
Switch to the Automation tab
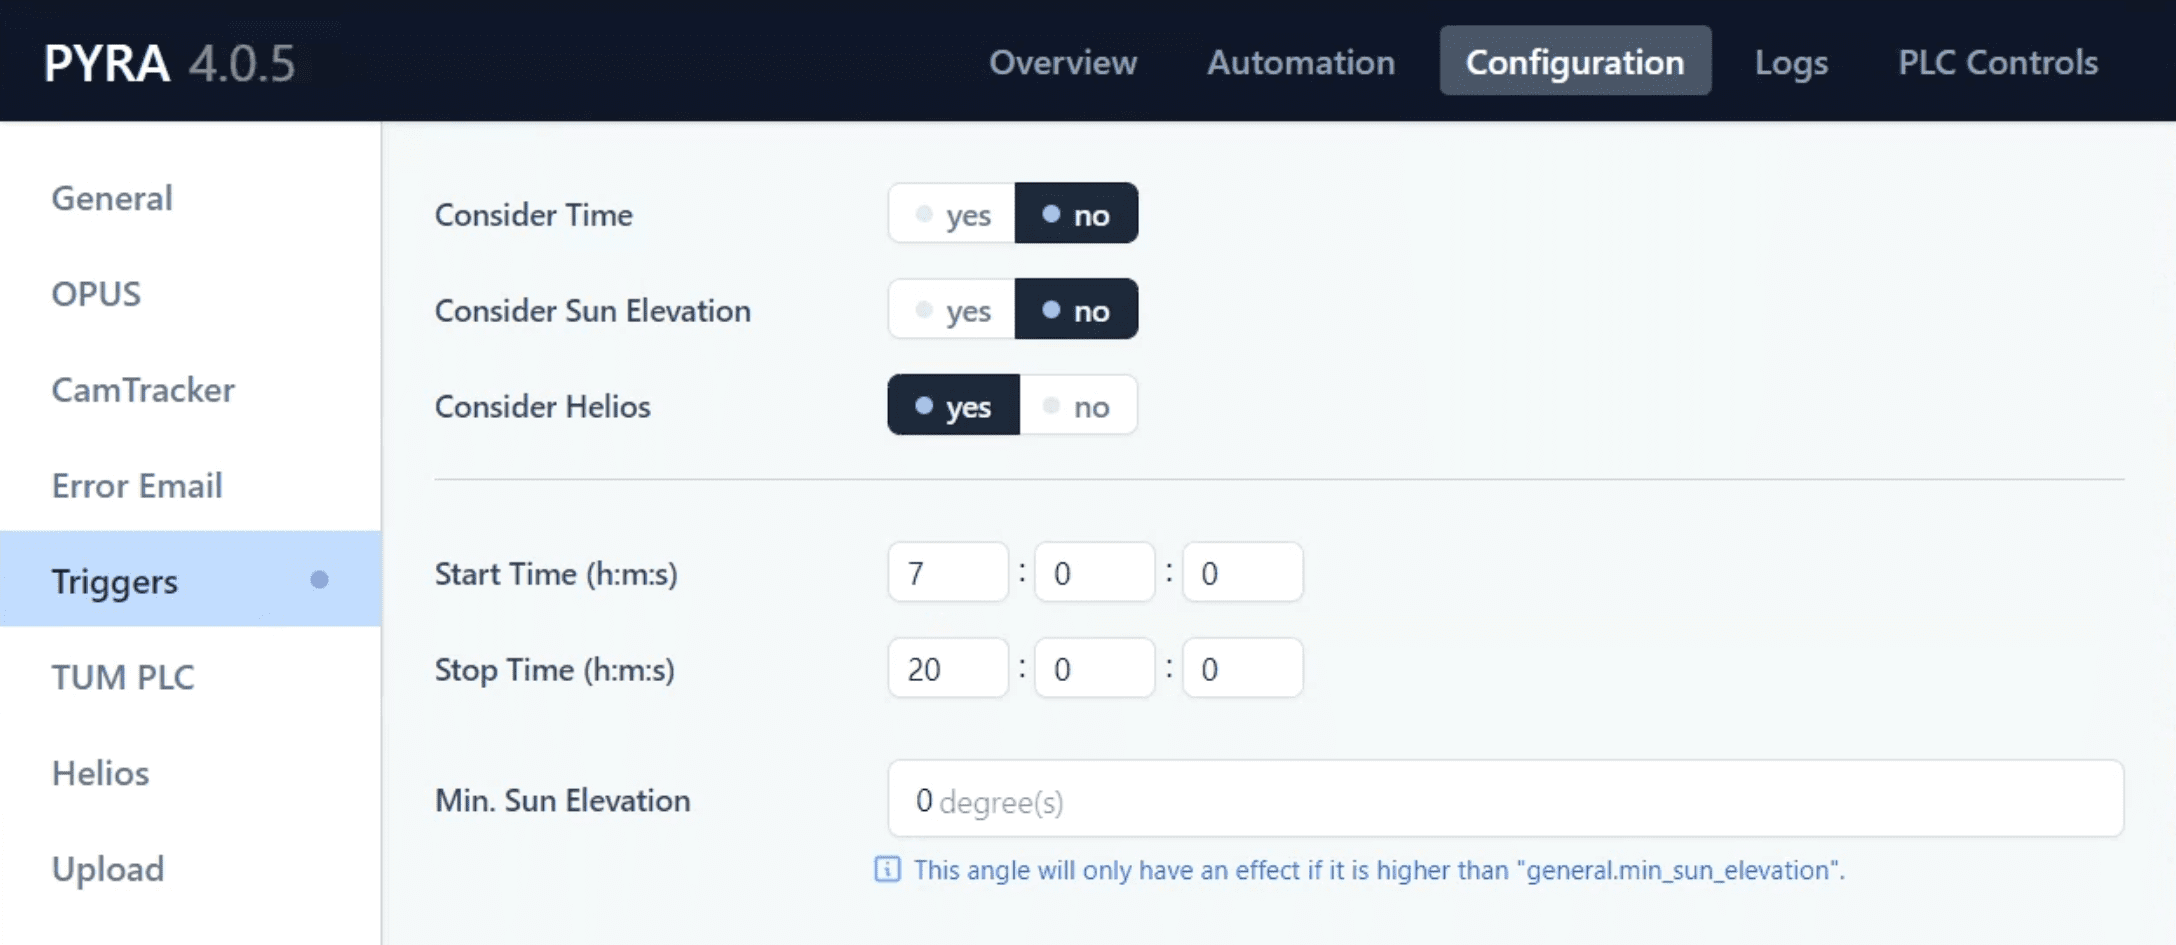pos(1300,62)
